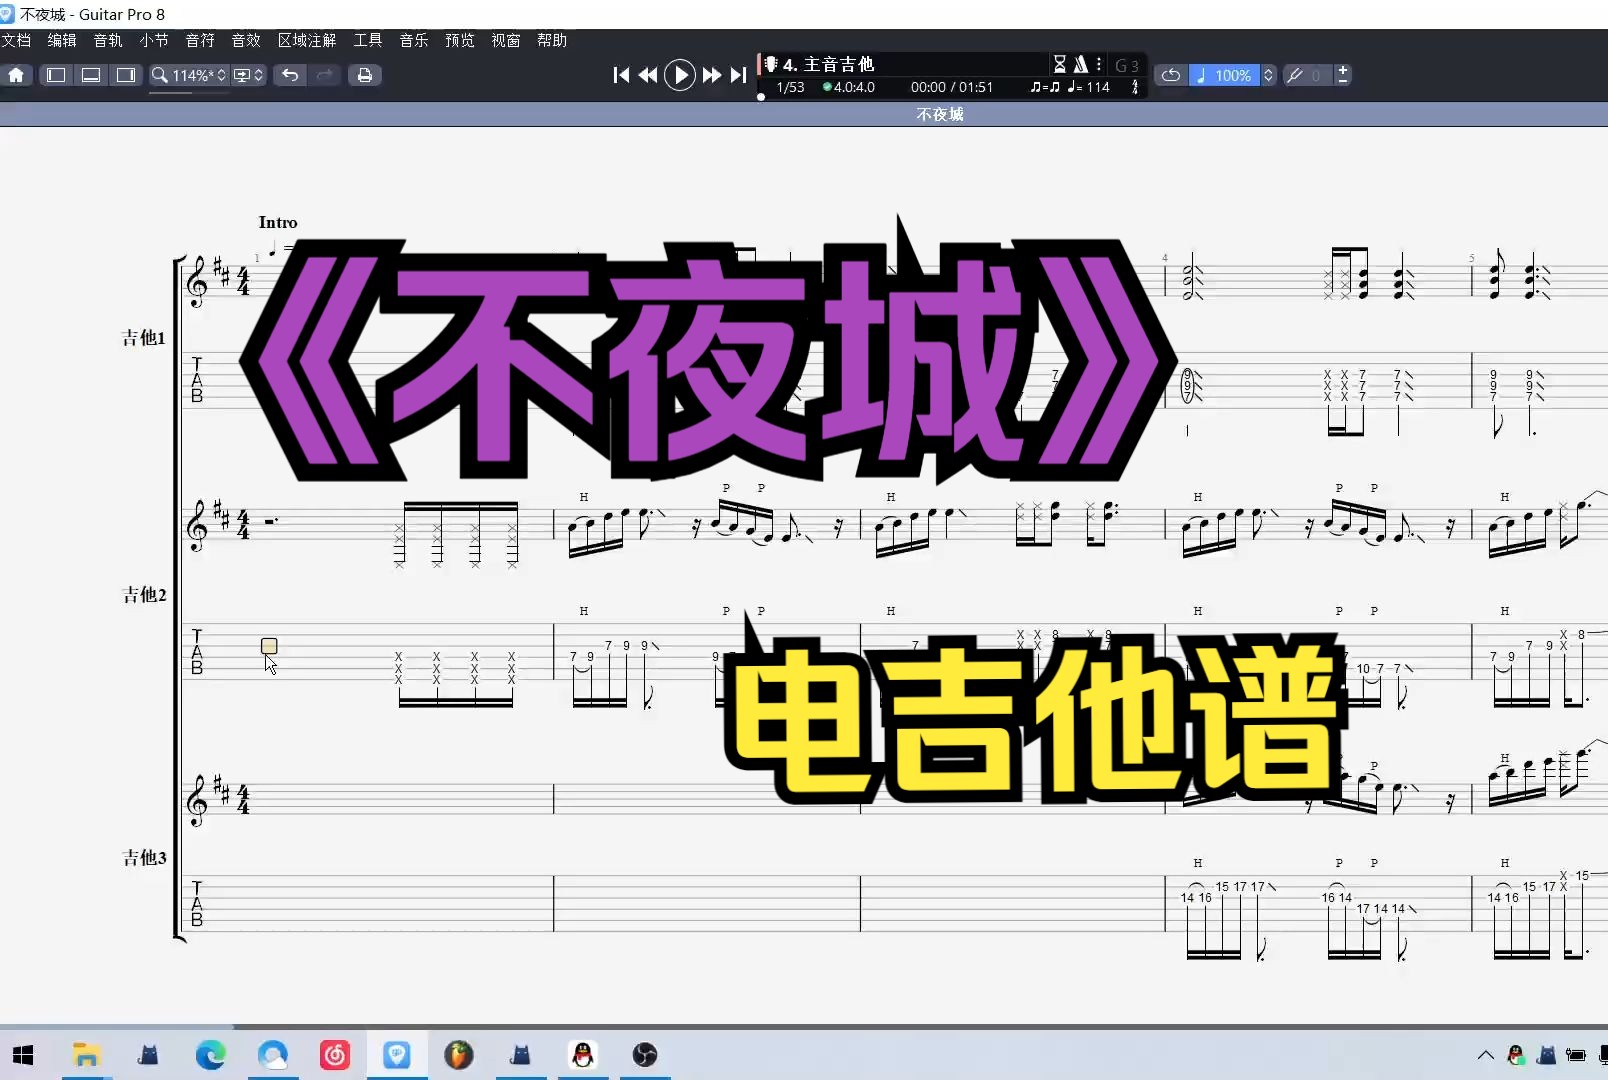1608x1080 pixels.
Task: Click the bar position 1/53
Action: [x=790, y=87]
